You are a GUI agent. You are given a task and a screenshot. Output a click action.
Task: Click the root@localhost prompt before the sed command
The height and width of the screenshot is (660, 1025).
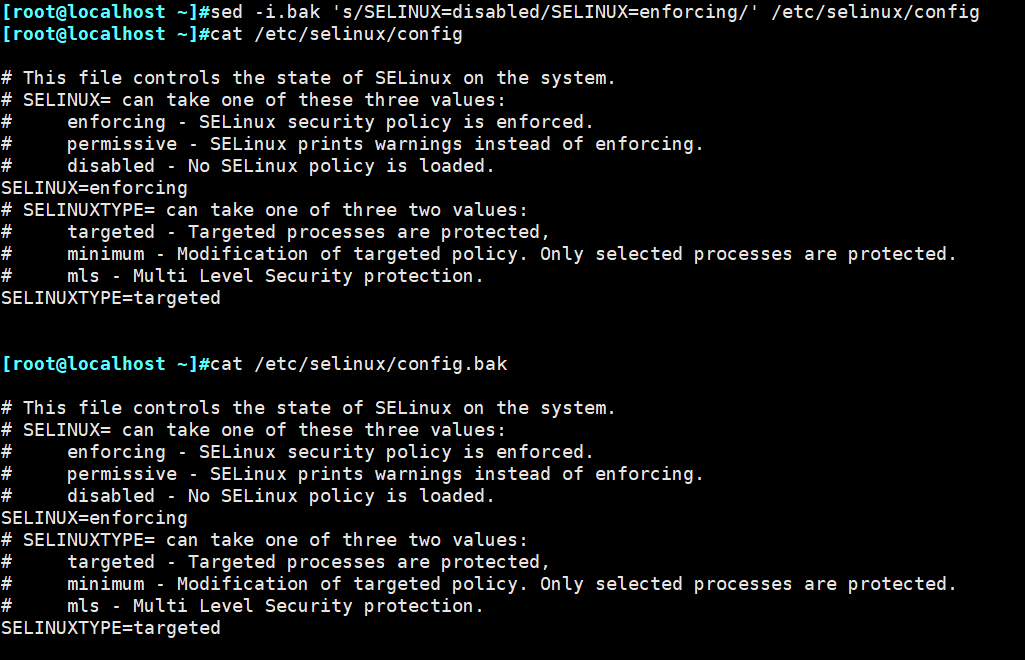coord(100,12)
